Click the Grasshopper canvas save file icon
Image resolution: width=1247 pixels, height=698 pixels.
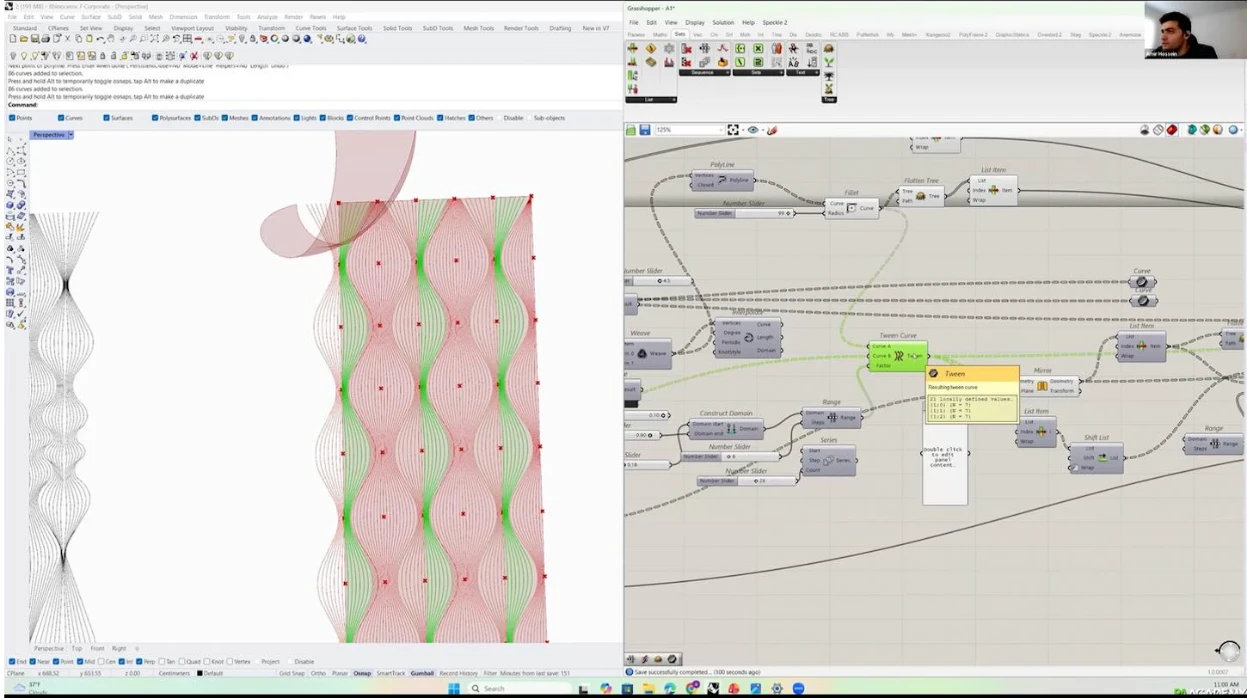(x=645, y=130)
